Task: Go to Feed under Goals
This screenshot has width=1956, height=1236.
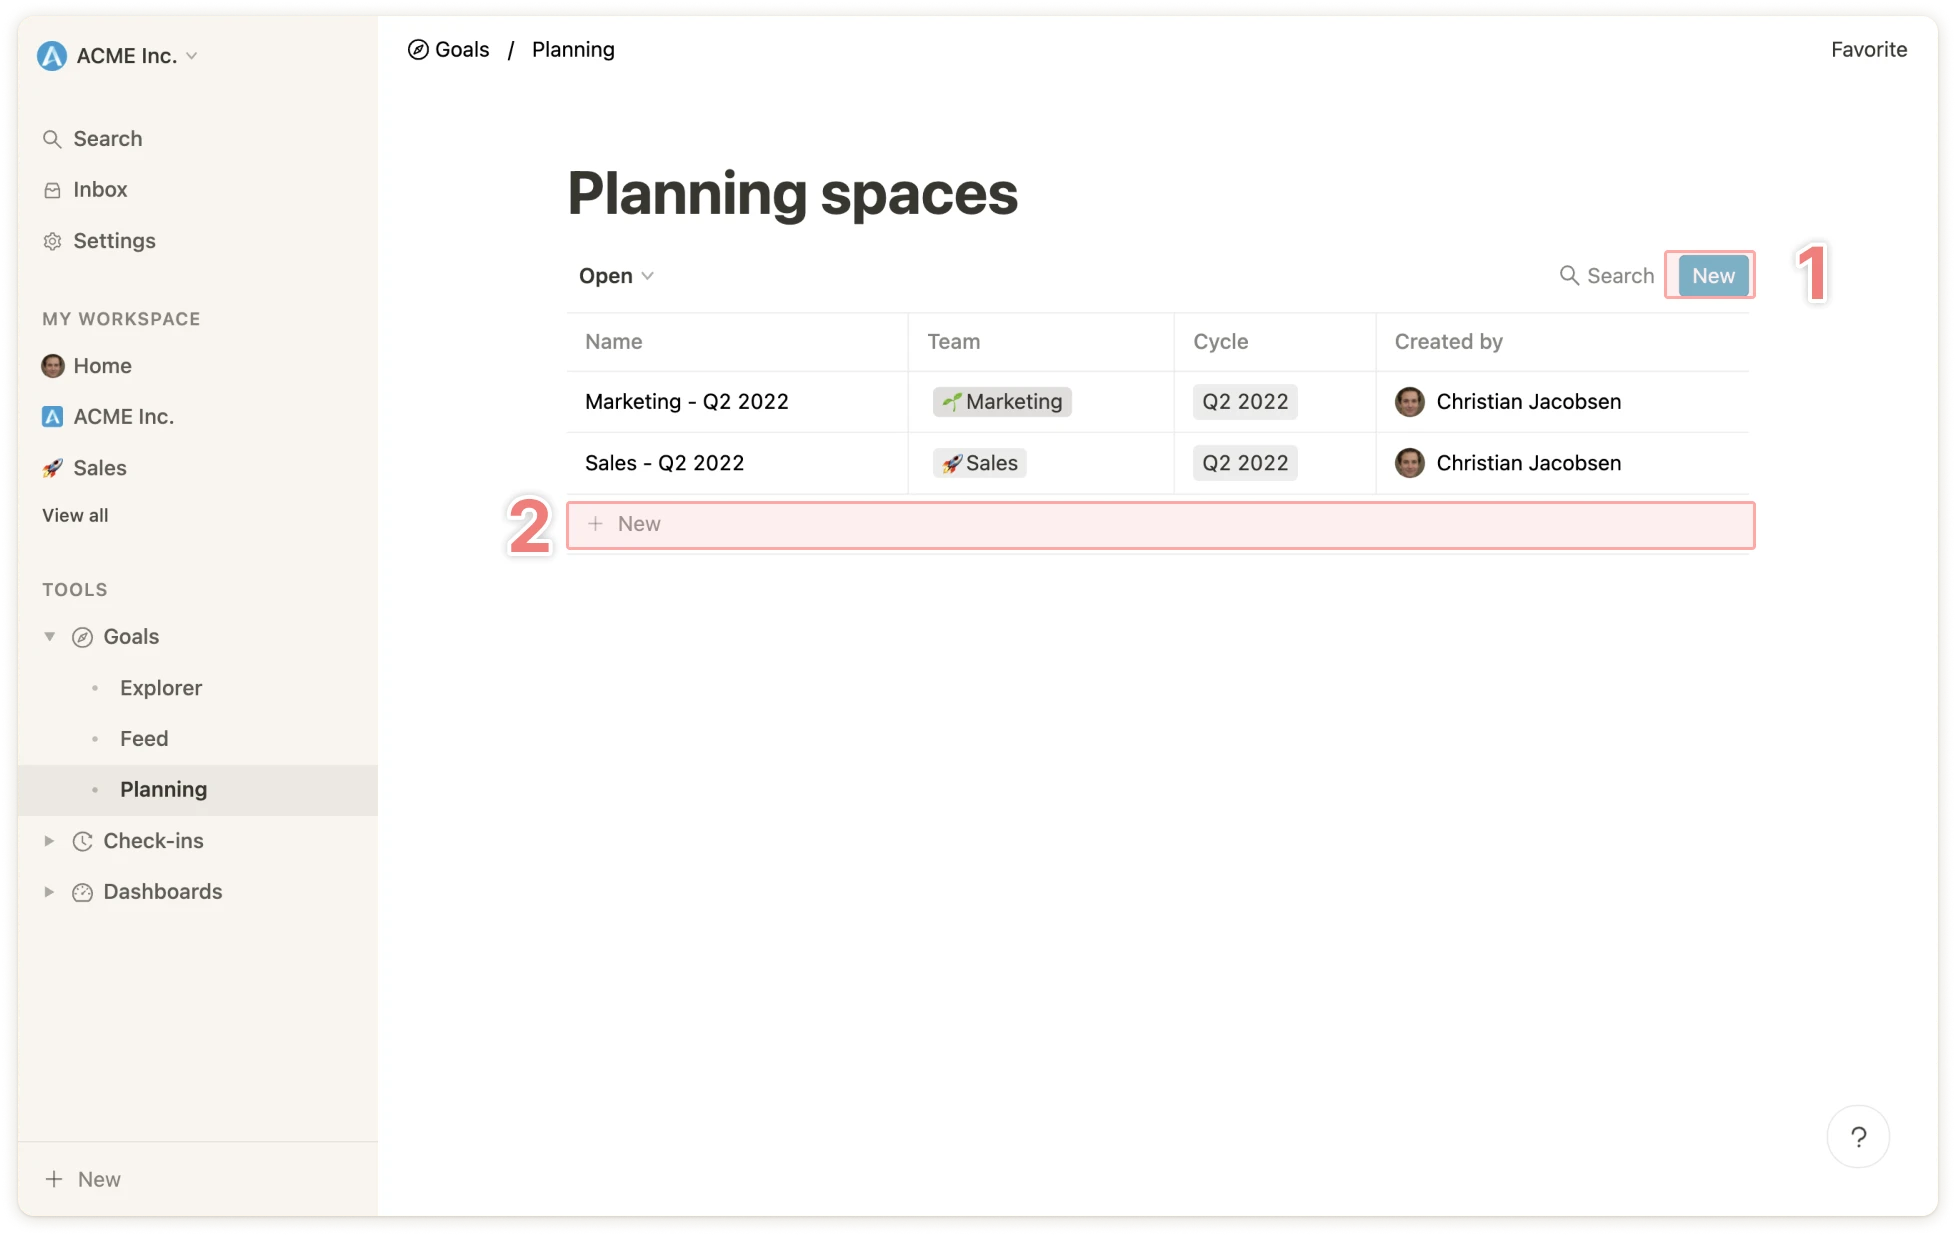Action: (144, 739)
